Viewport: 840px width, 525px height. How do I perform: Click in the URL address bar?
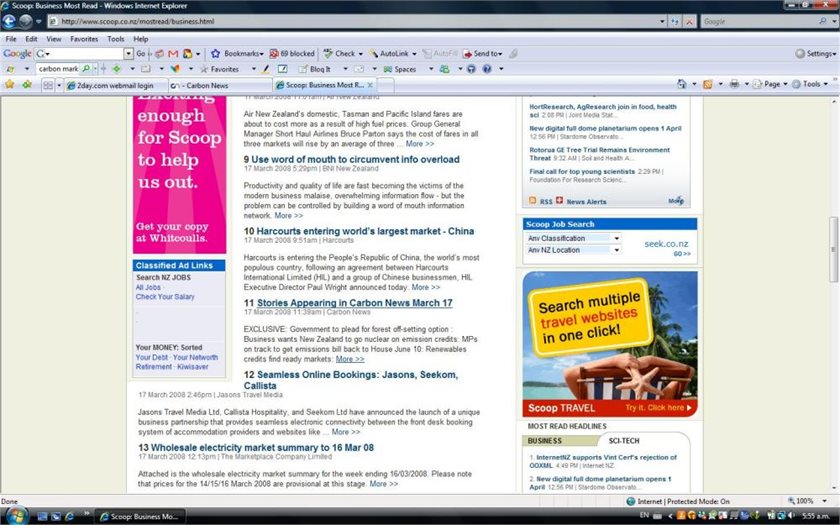click(354, 21)
